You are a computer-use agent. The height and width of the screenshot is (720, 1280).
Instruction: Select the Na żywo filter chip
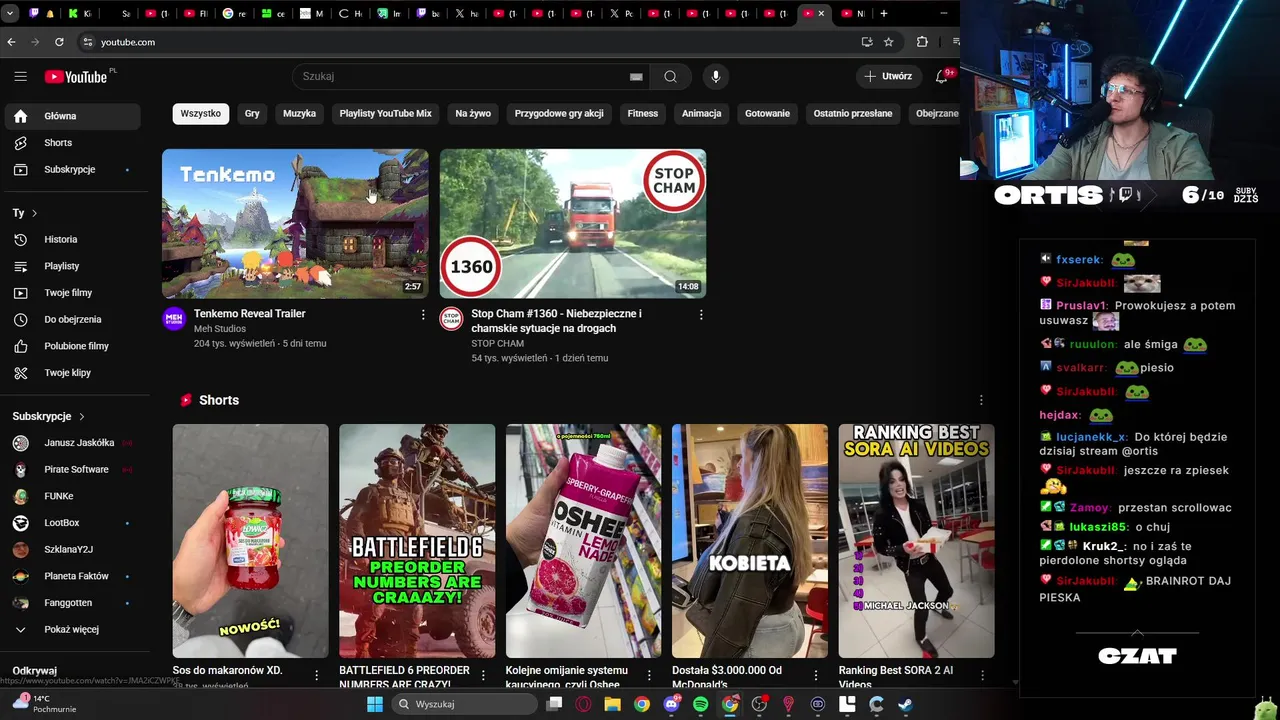tap(473, 113)
